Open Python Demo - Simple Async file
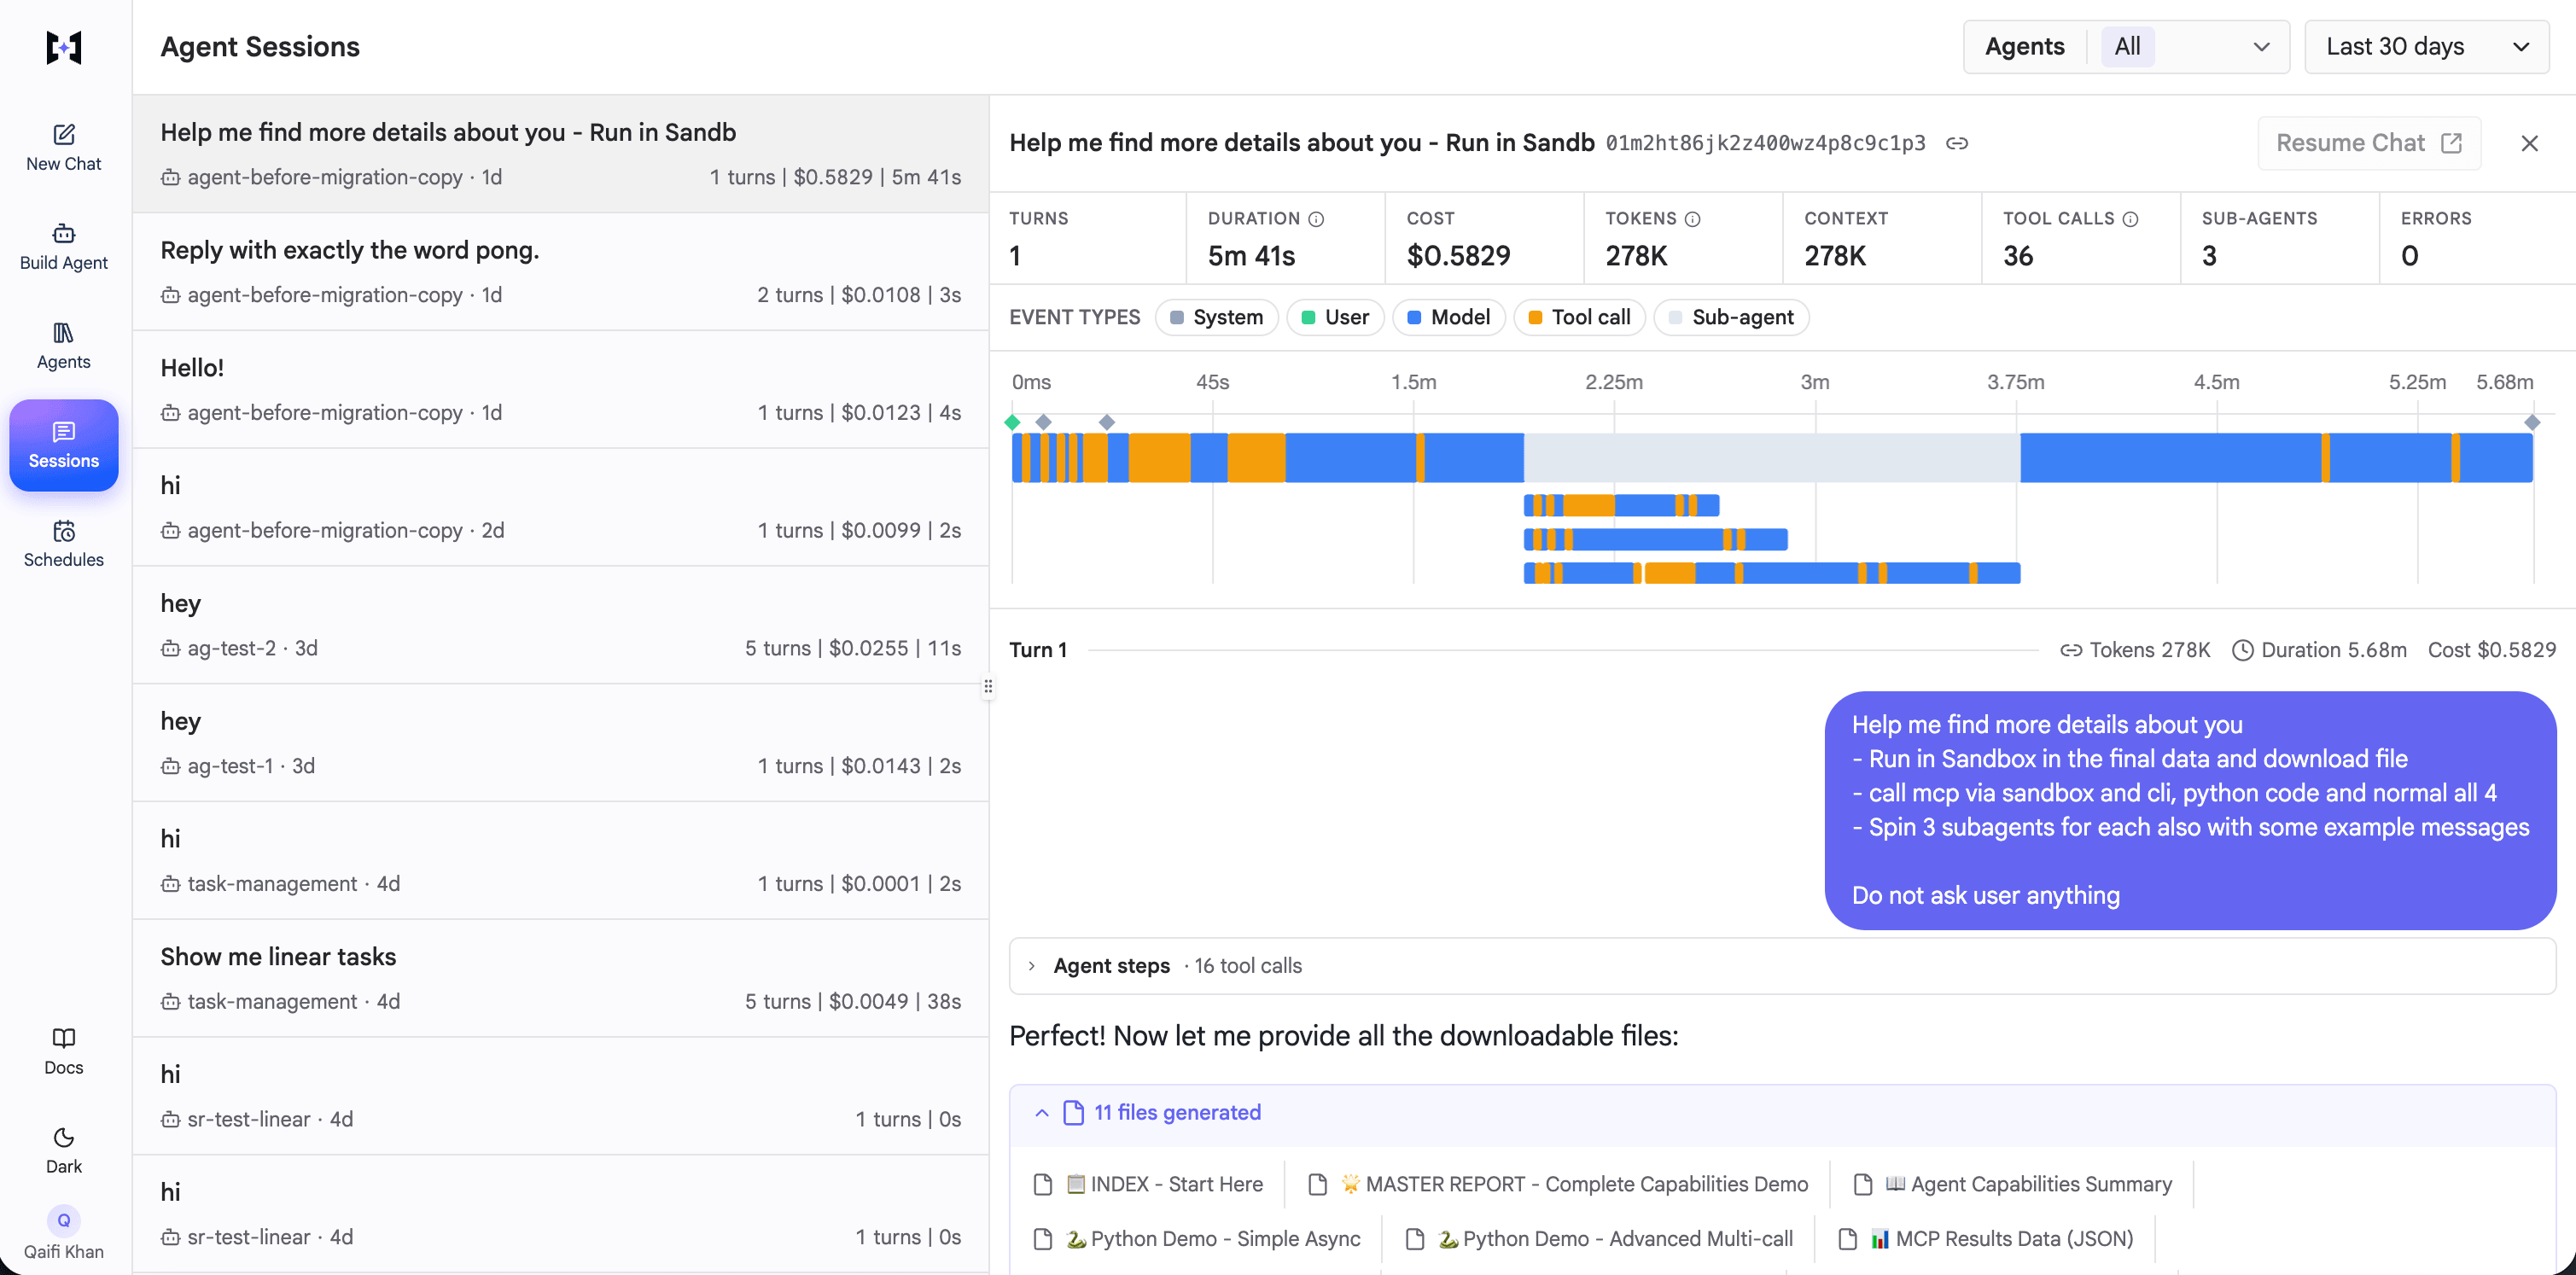This screenshot has width=2576, height=1275. pyautogui.click(x=1197, y=1239)
